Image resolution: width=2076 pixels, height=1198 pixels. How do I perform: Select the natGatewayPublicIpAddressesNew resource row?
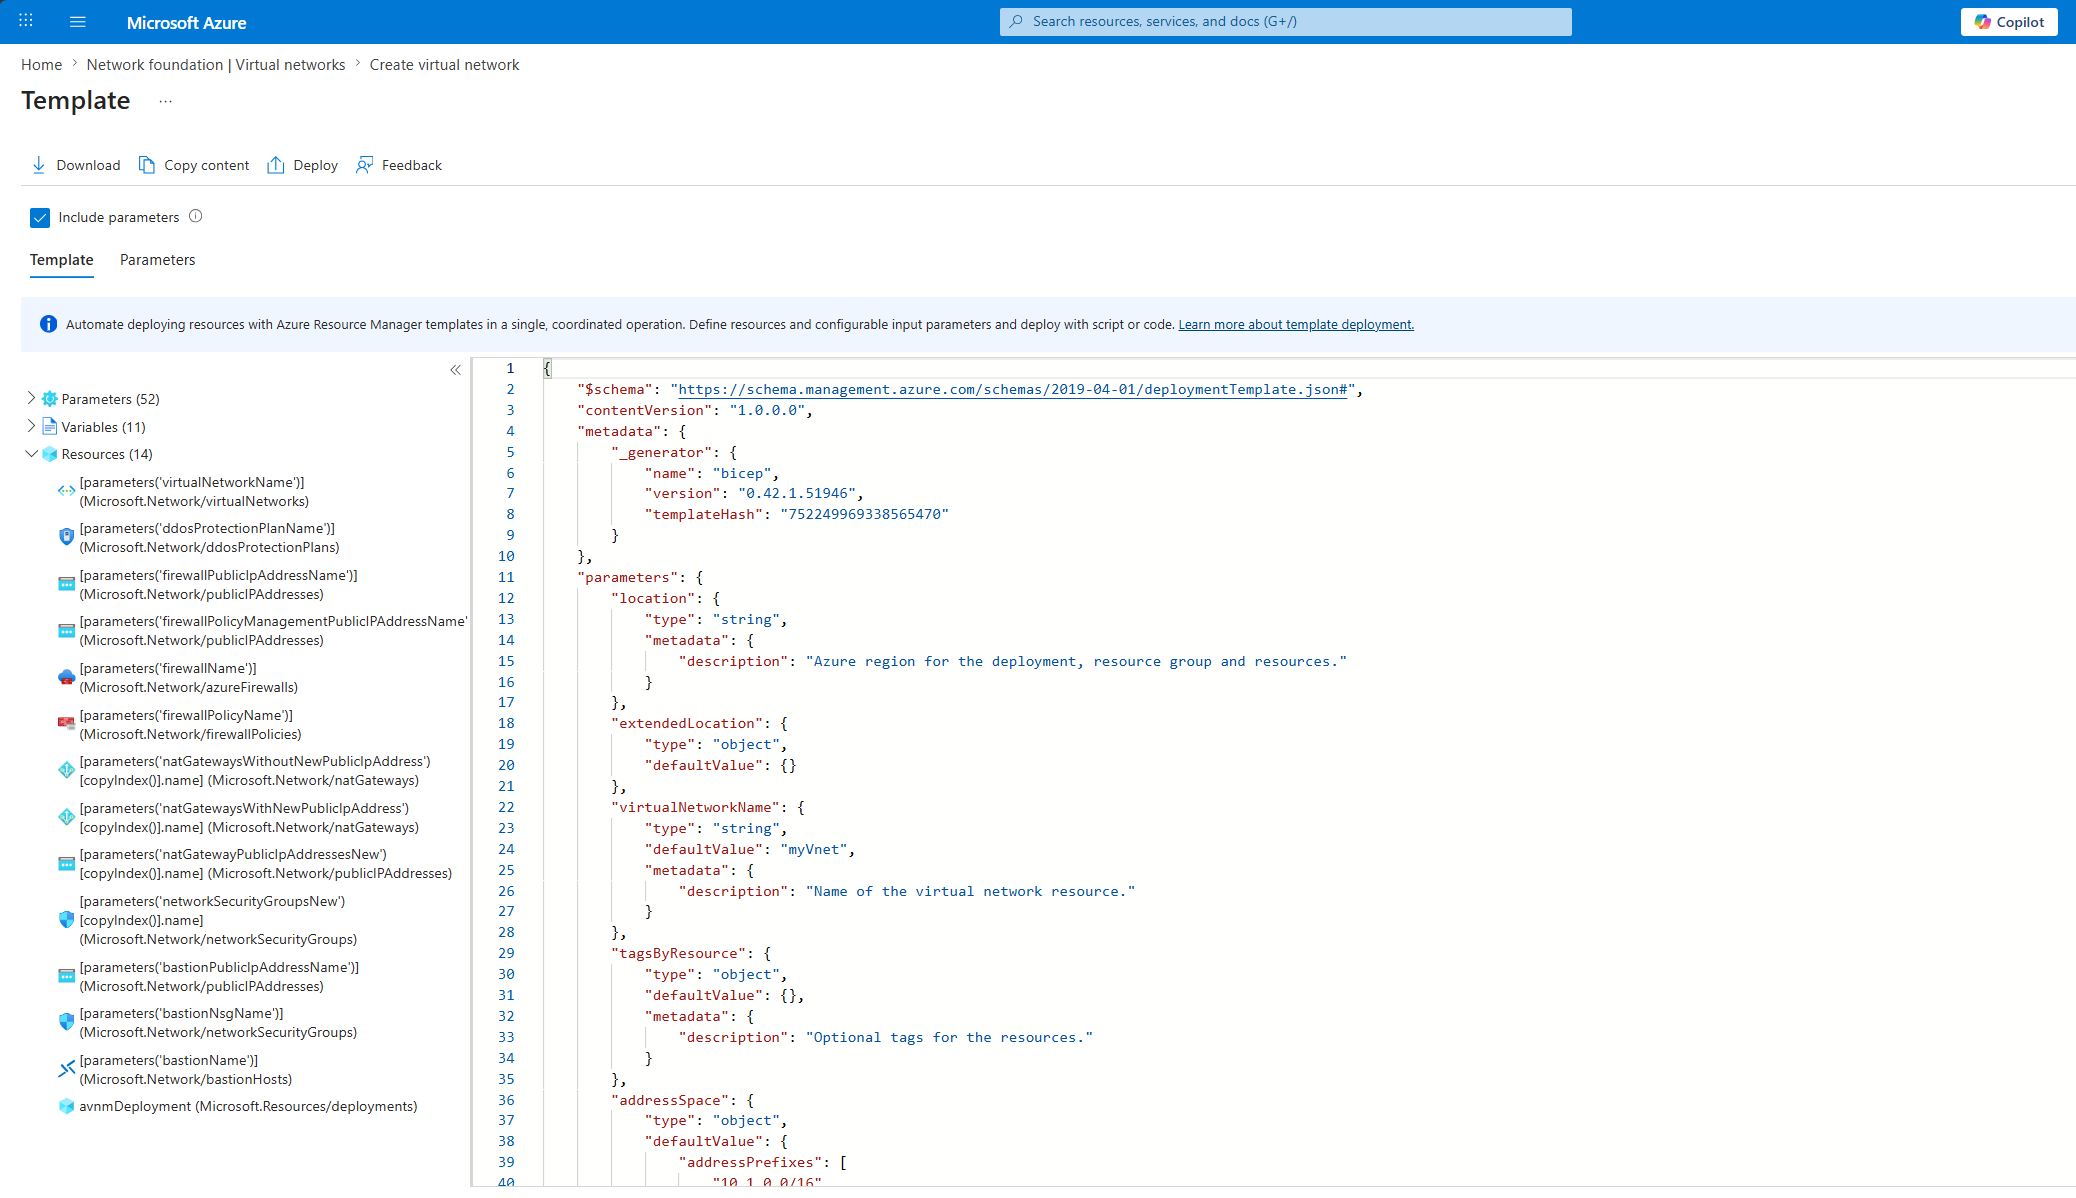[256, 864]
